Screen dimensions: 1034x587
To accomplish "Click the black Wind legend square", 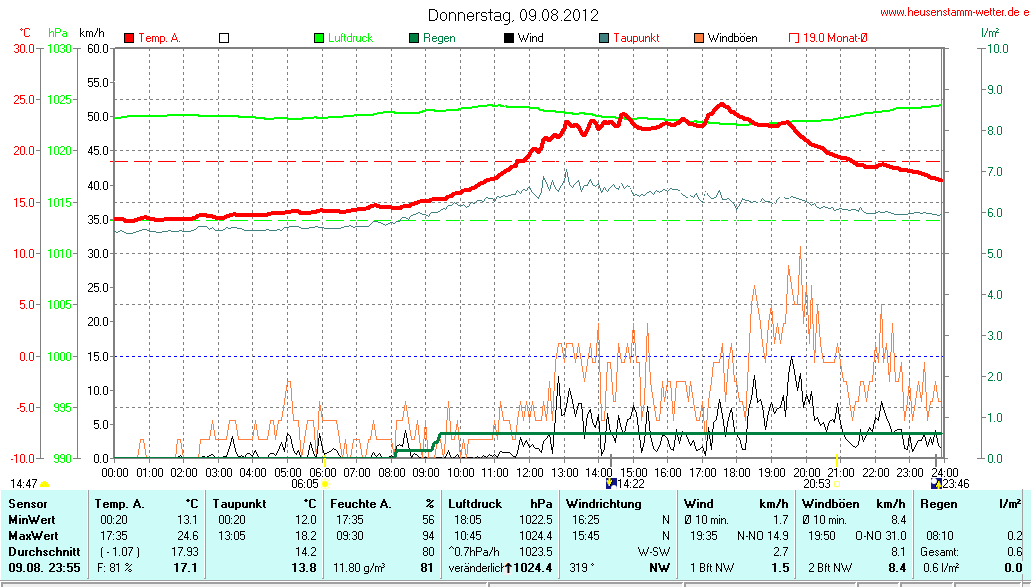I will tap(508, 38).
